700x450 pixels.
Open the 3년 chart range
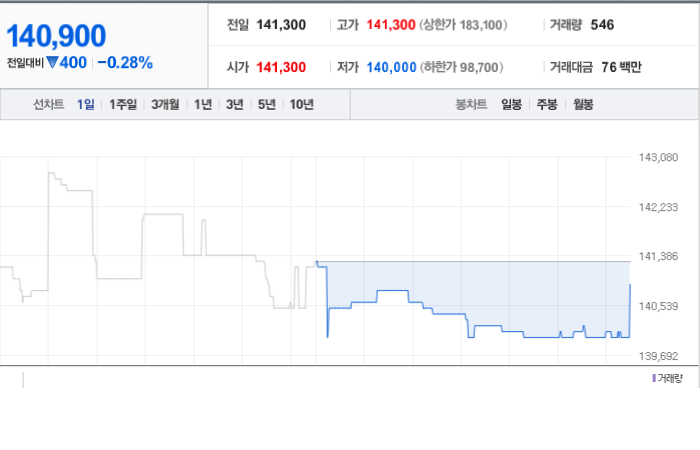235,104
